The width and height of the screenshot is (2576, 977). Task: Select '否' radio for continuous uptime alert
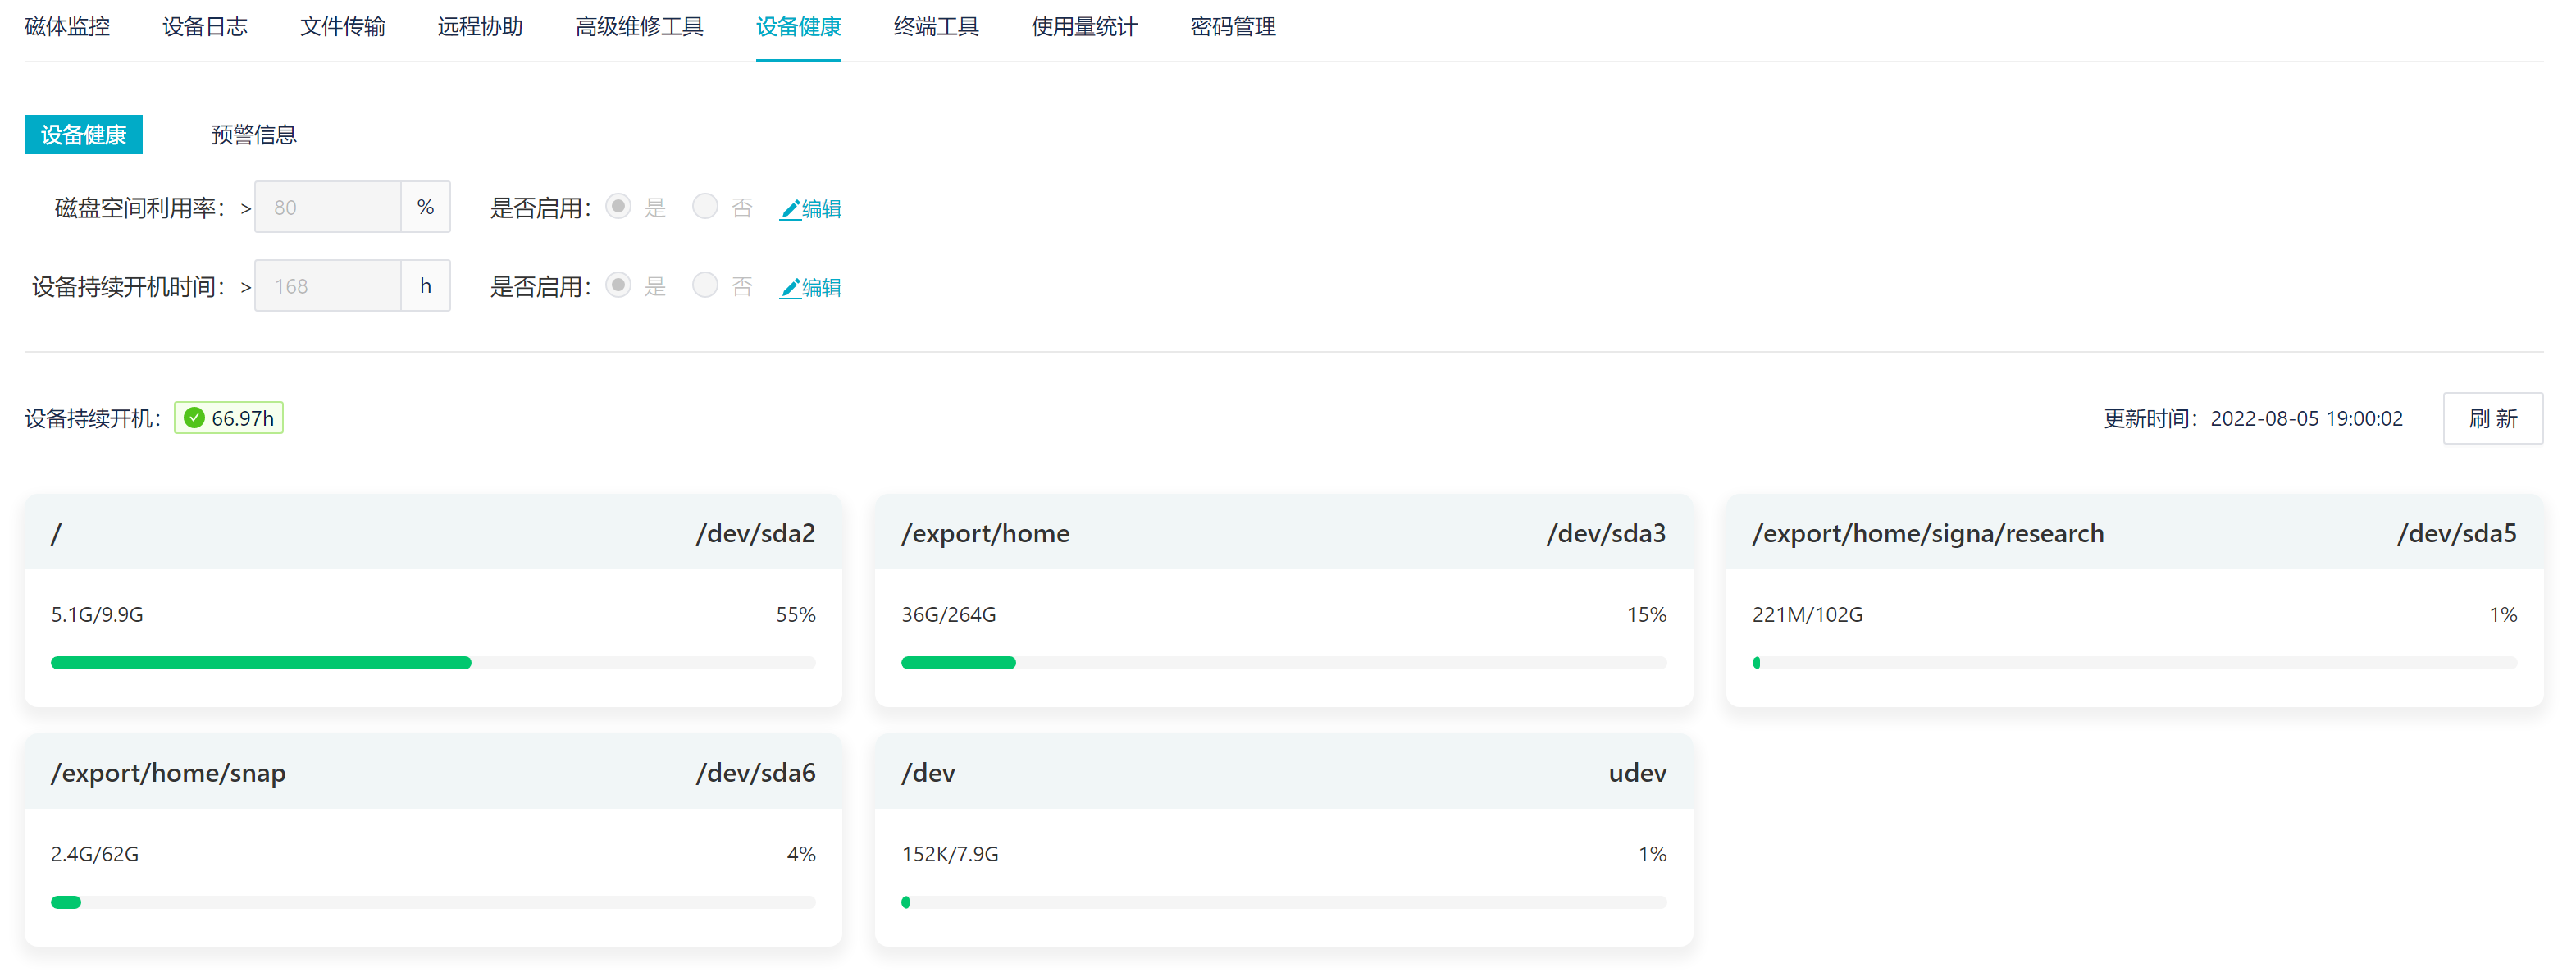coord(705,286)
